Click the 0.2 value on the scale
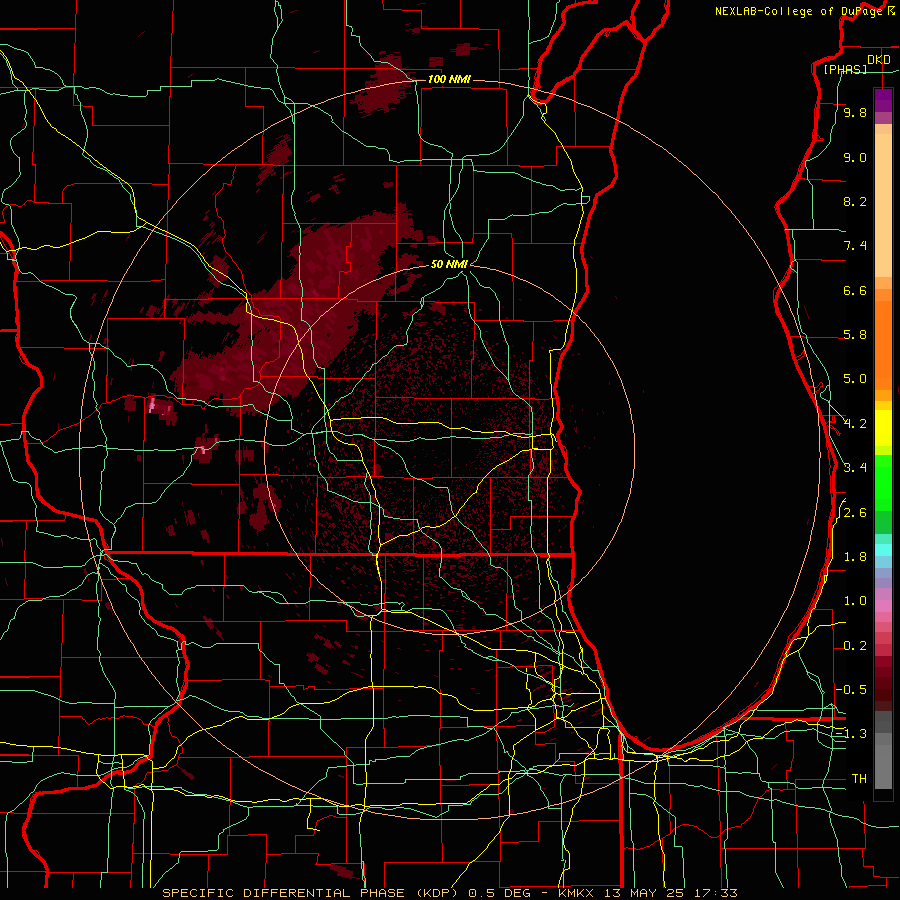This screenshot has height=900, width=900. tap(855, 646)
